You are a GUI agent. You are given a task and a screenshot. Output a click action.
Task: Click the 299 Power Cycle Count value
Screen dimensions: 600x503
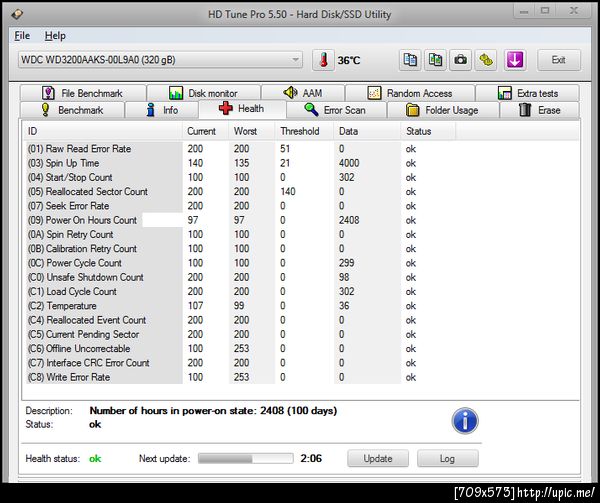pyautogui.click(x=347, y=263)
